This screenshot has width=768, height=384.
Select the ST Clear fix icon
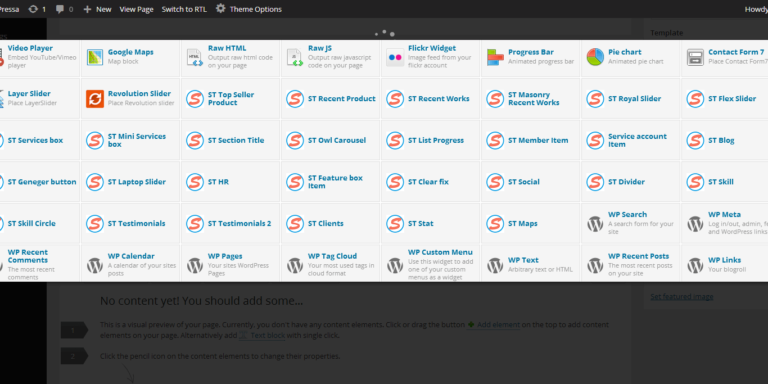pos(395,182)
